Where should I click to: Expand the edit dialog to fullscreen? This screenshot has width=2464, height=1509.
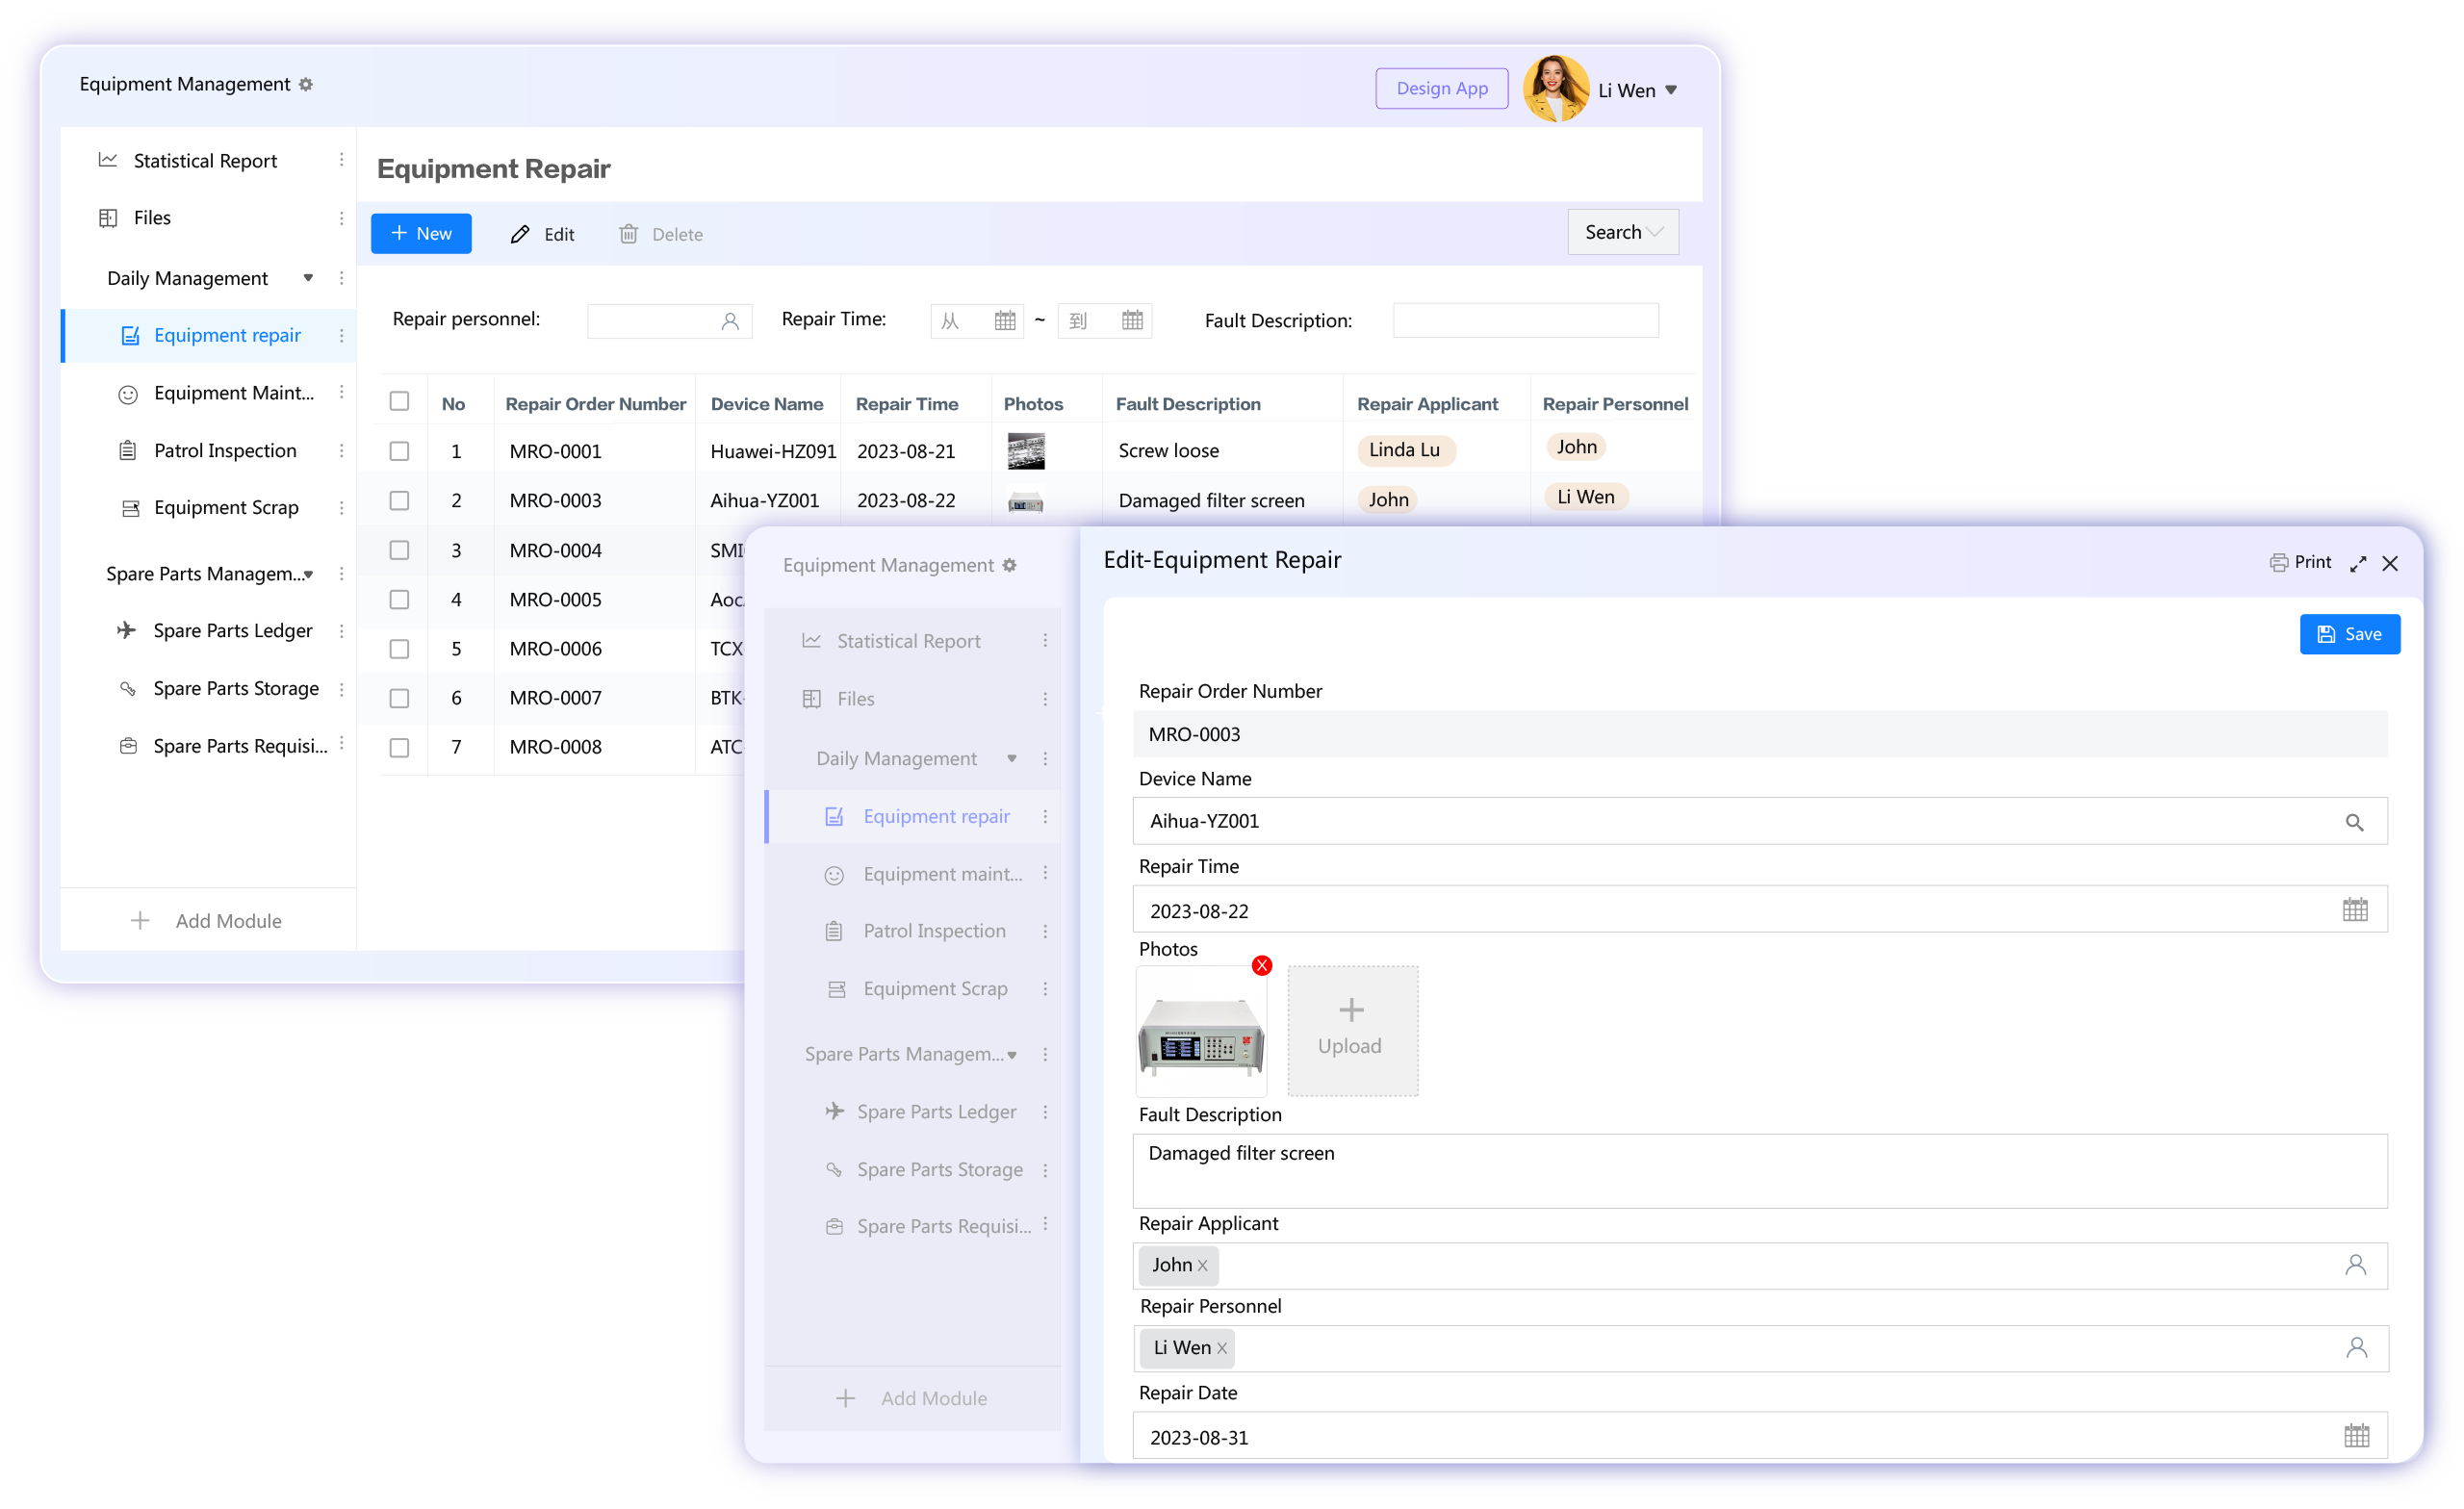pyautogui.click(x=2358, y=563)
